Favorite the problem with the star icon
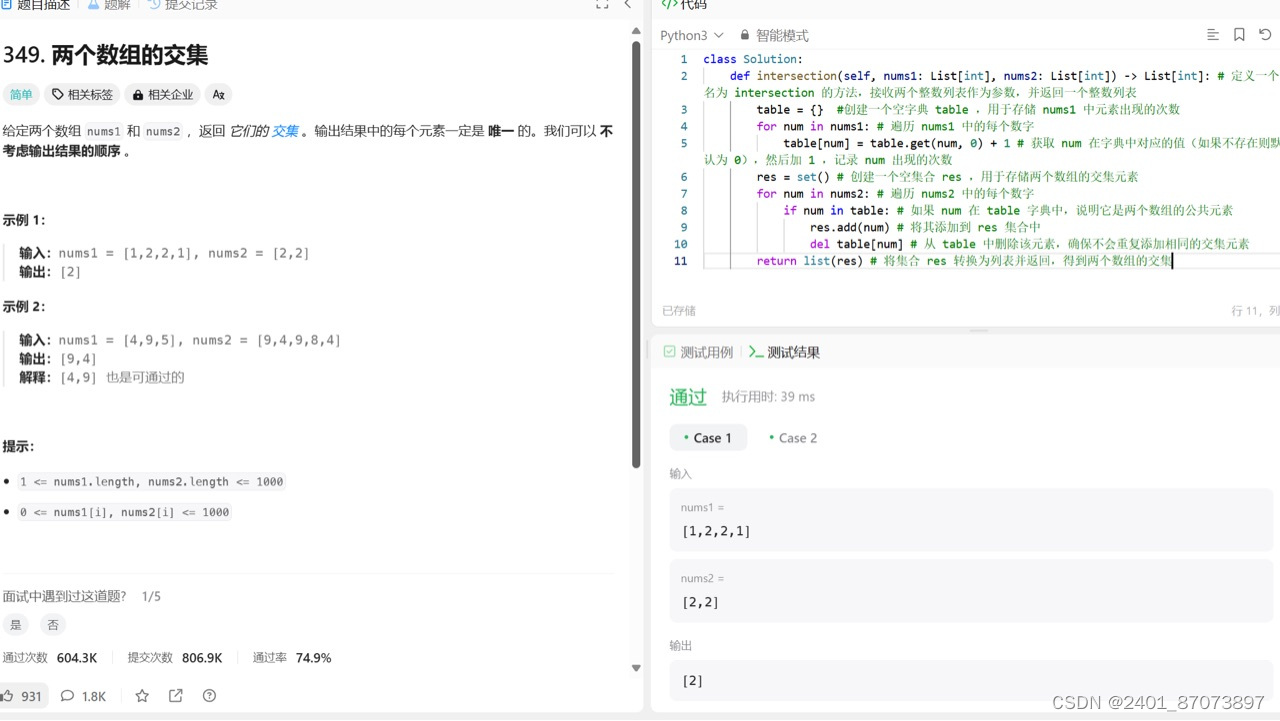The image size is (1280, 721). coord(142,696)
